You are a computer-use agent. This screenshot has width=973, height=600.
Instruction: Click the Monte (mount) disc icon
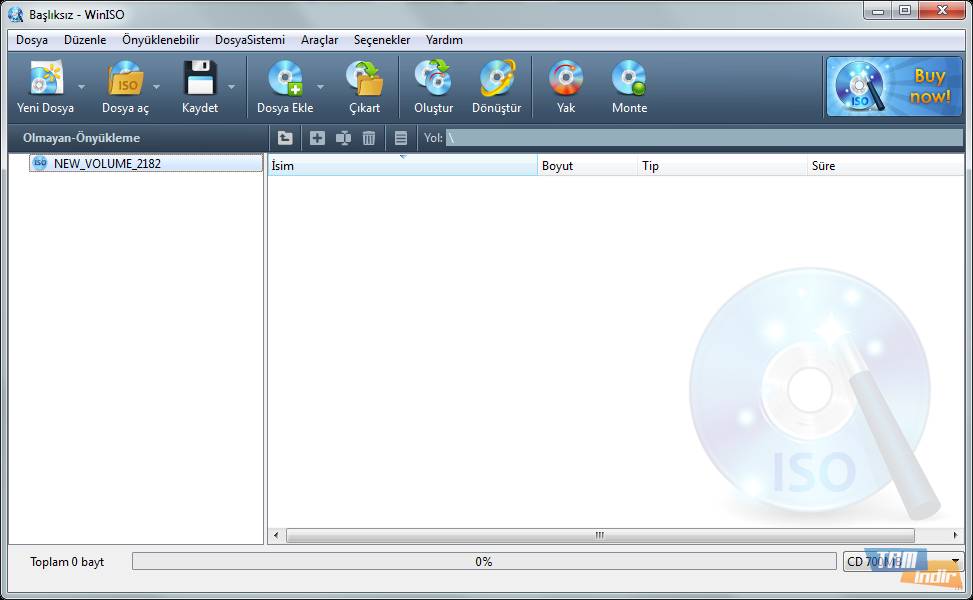(629, 79)
